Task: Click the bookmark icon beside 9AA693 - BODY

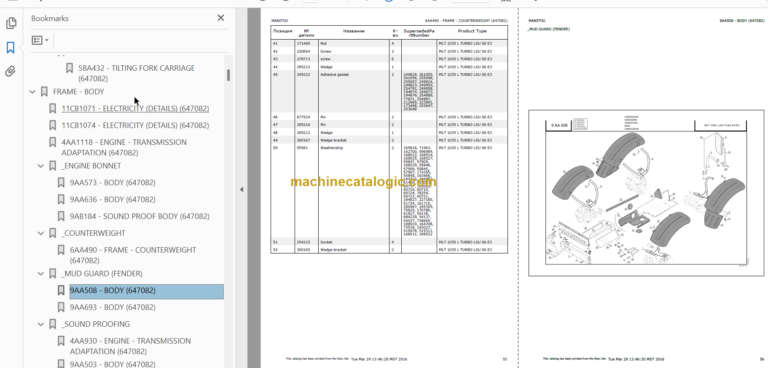Action: pos(61,307)
